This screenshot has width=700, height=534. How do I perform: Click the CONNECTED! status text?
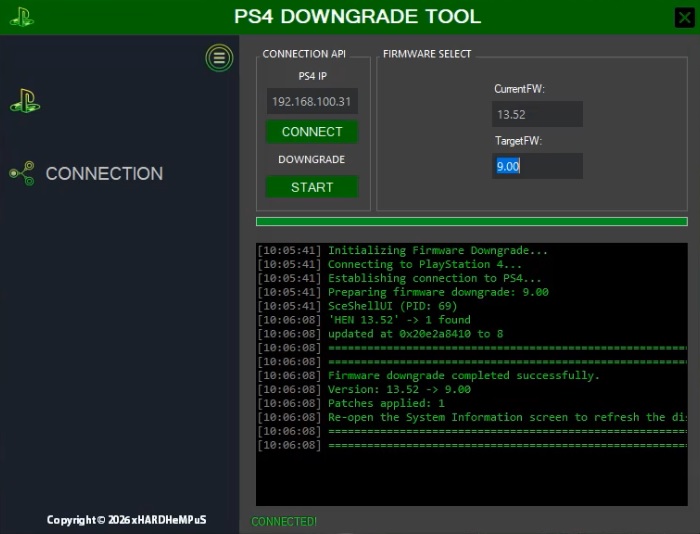(x=284, y=521)
